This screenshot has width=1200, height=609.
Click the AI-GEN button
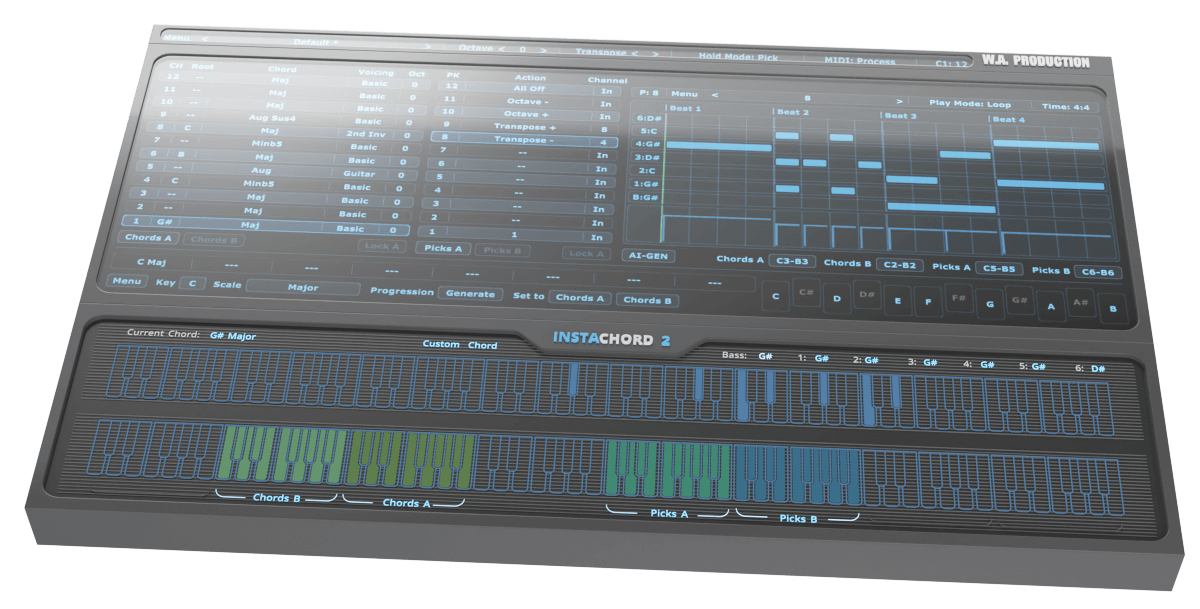[649, 256]
